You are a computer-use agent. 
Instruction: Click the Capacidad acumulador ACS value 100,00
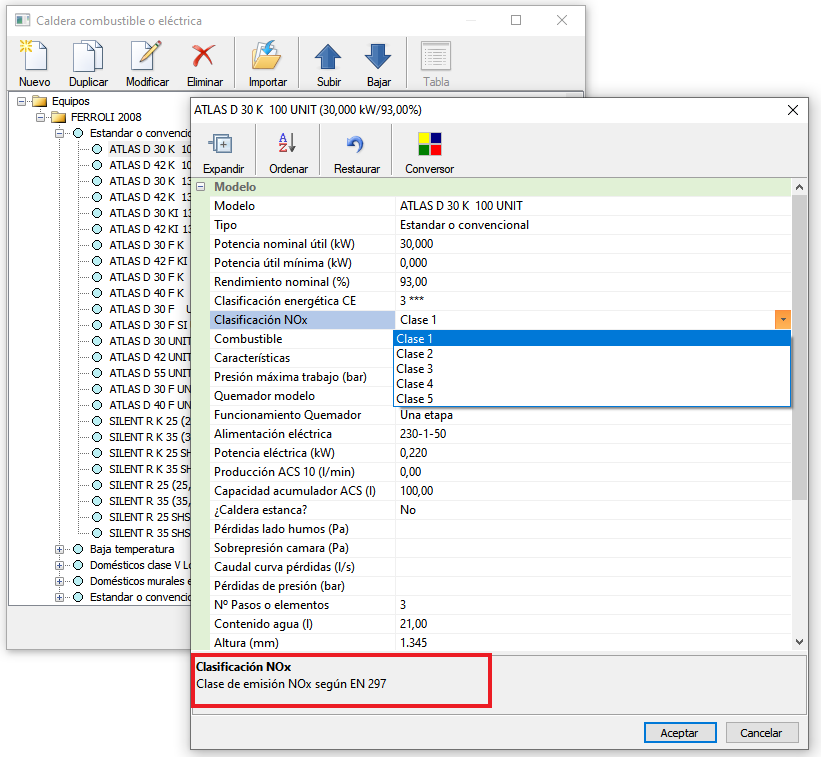(417, 491)
